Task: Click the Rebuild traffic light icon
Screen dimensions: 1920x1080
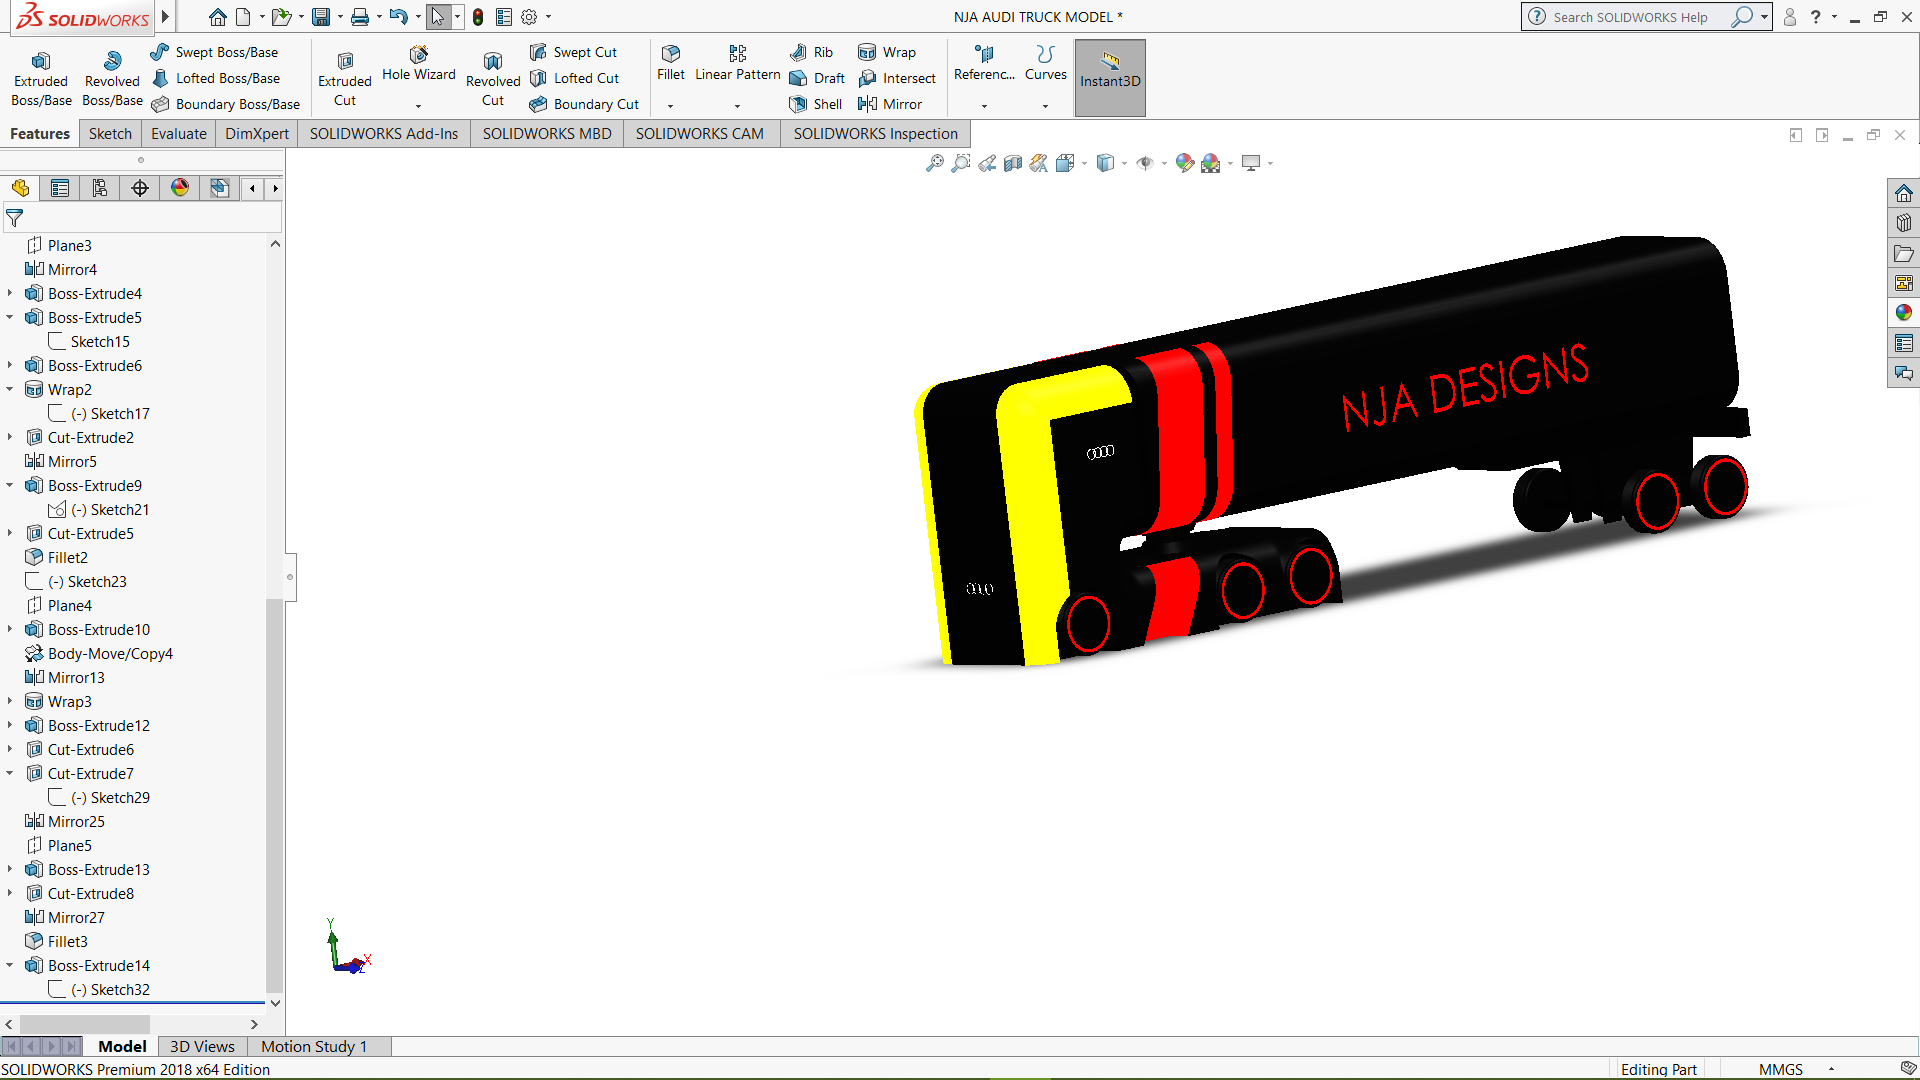Action: 478,17
